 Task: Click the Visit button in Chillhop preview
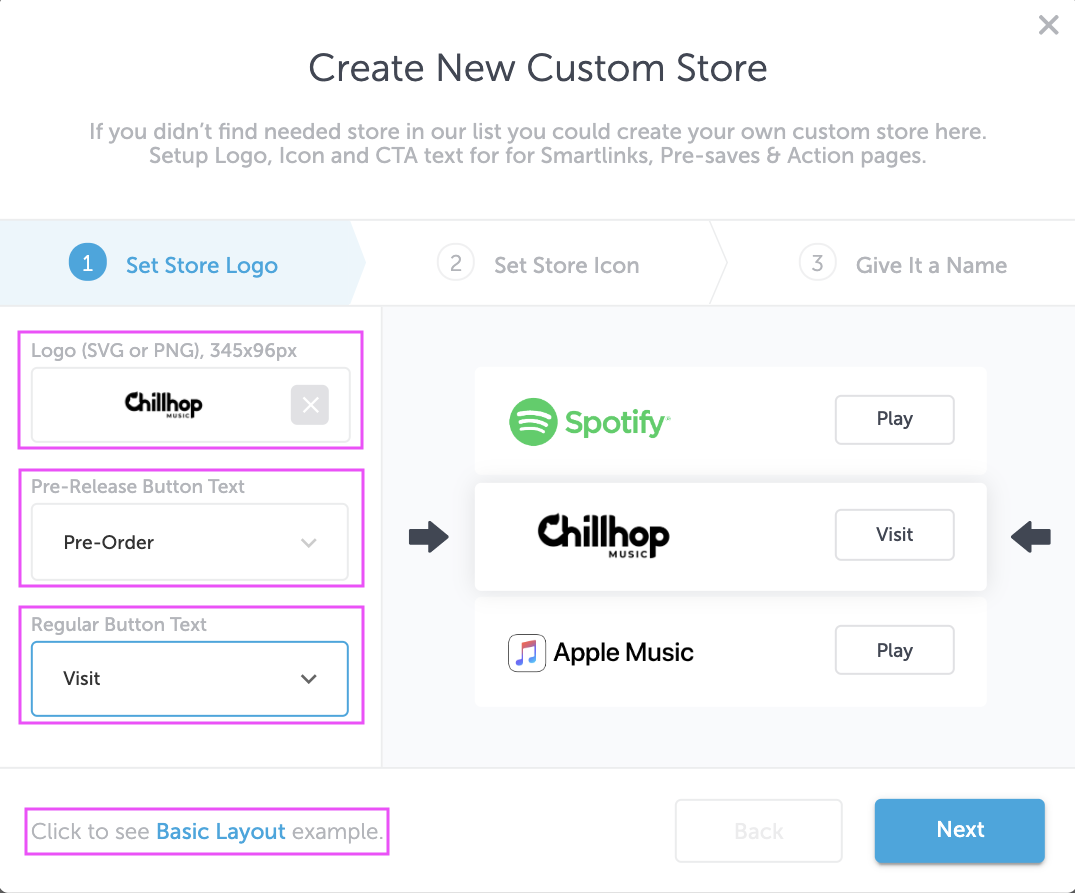click(x=895, y=535)
